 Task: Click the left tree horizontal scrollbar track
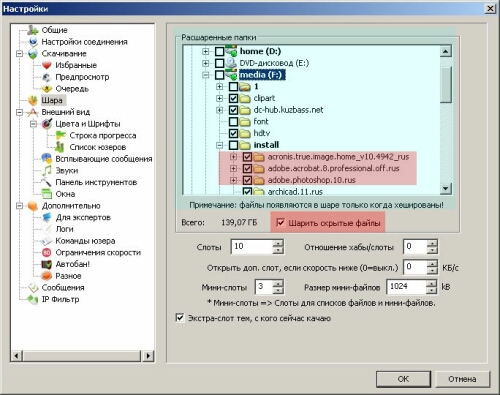coord(82,356)
